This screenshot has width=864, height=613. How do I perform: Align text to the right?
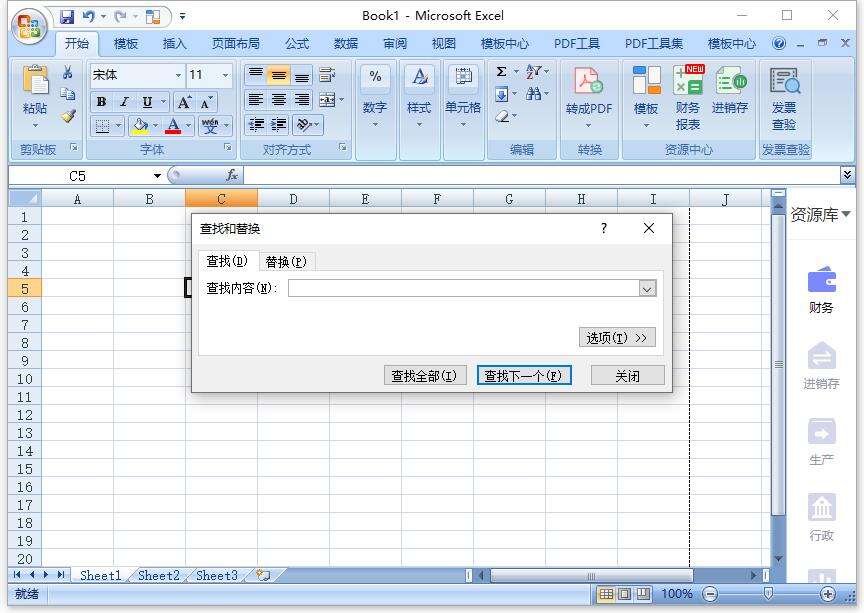tap(301, 100)
